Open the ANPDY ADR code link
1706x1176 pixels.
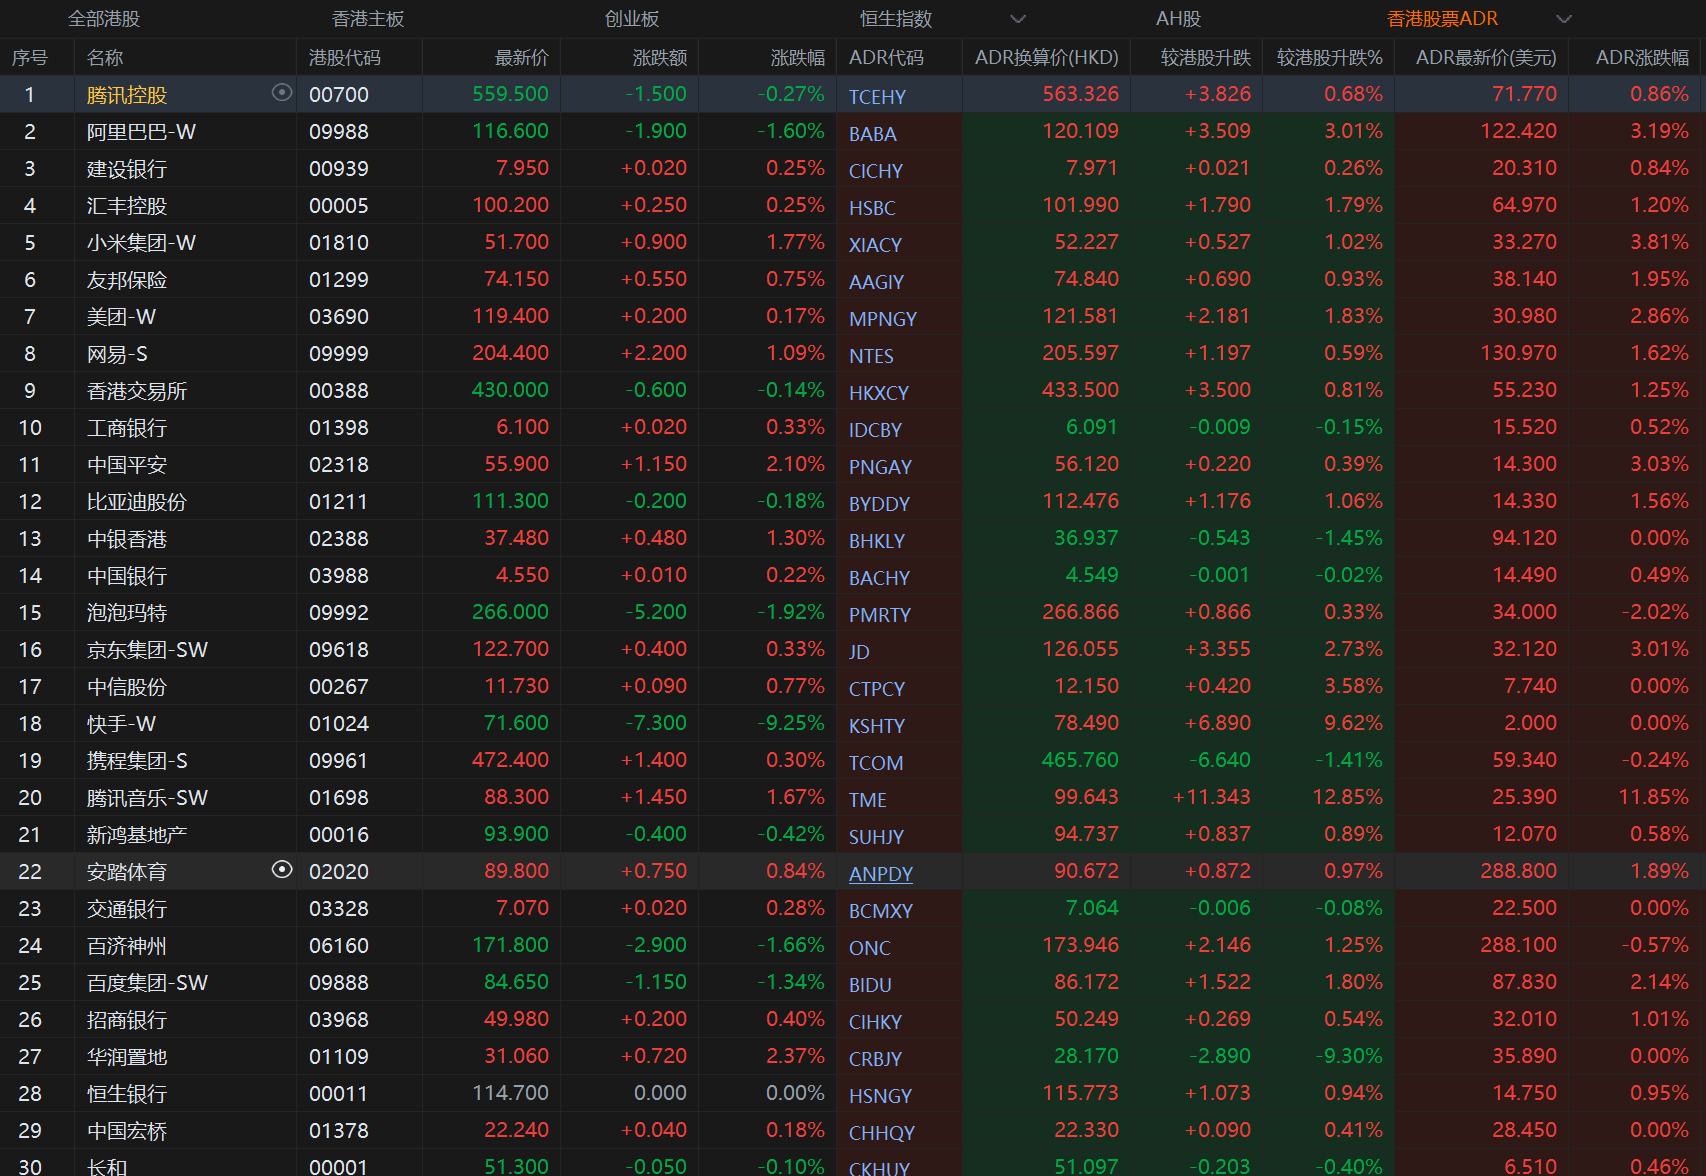[880, 873]
